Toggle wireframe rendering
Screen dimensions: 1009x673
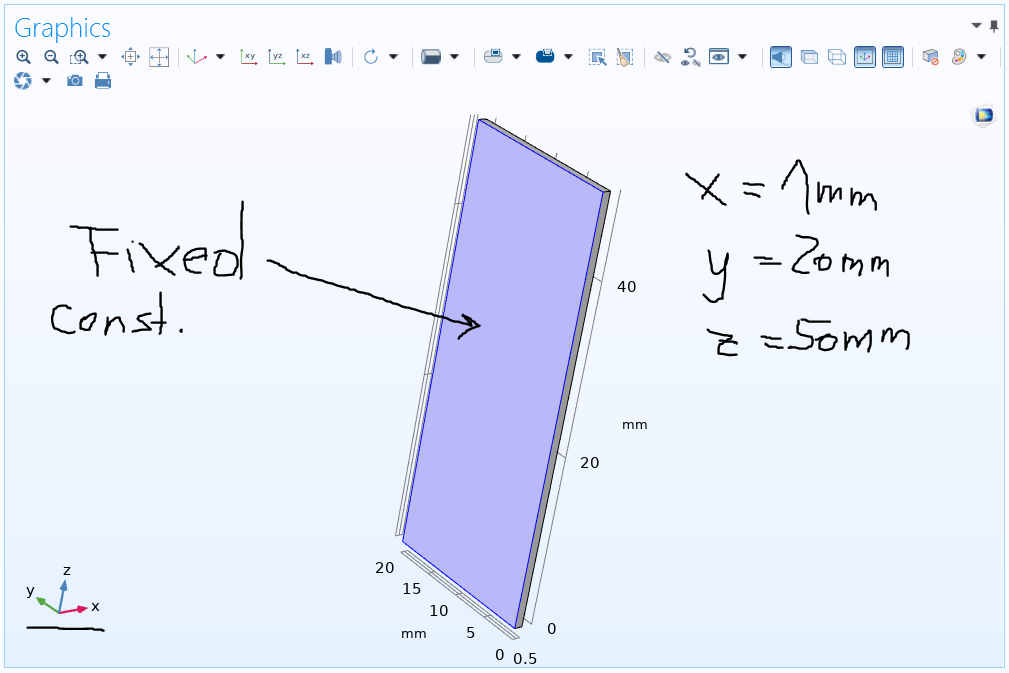tap(837, 57)
